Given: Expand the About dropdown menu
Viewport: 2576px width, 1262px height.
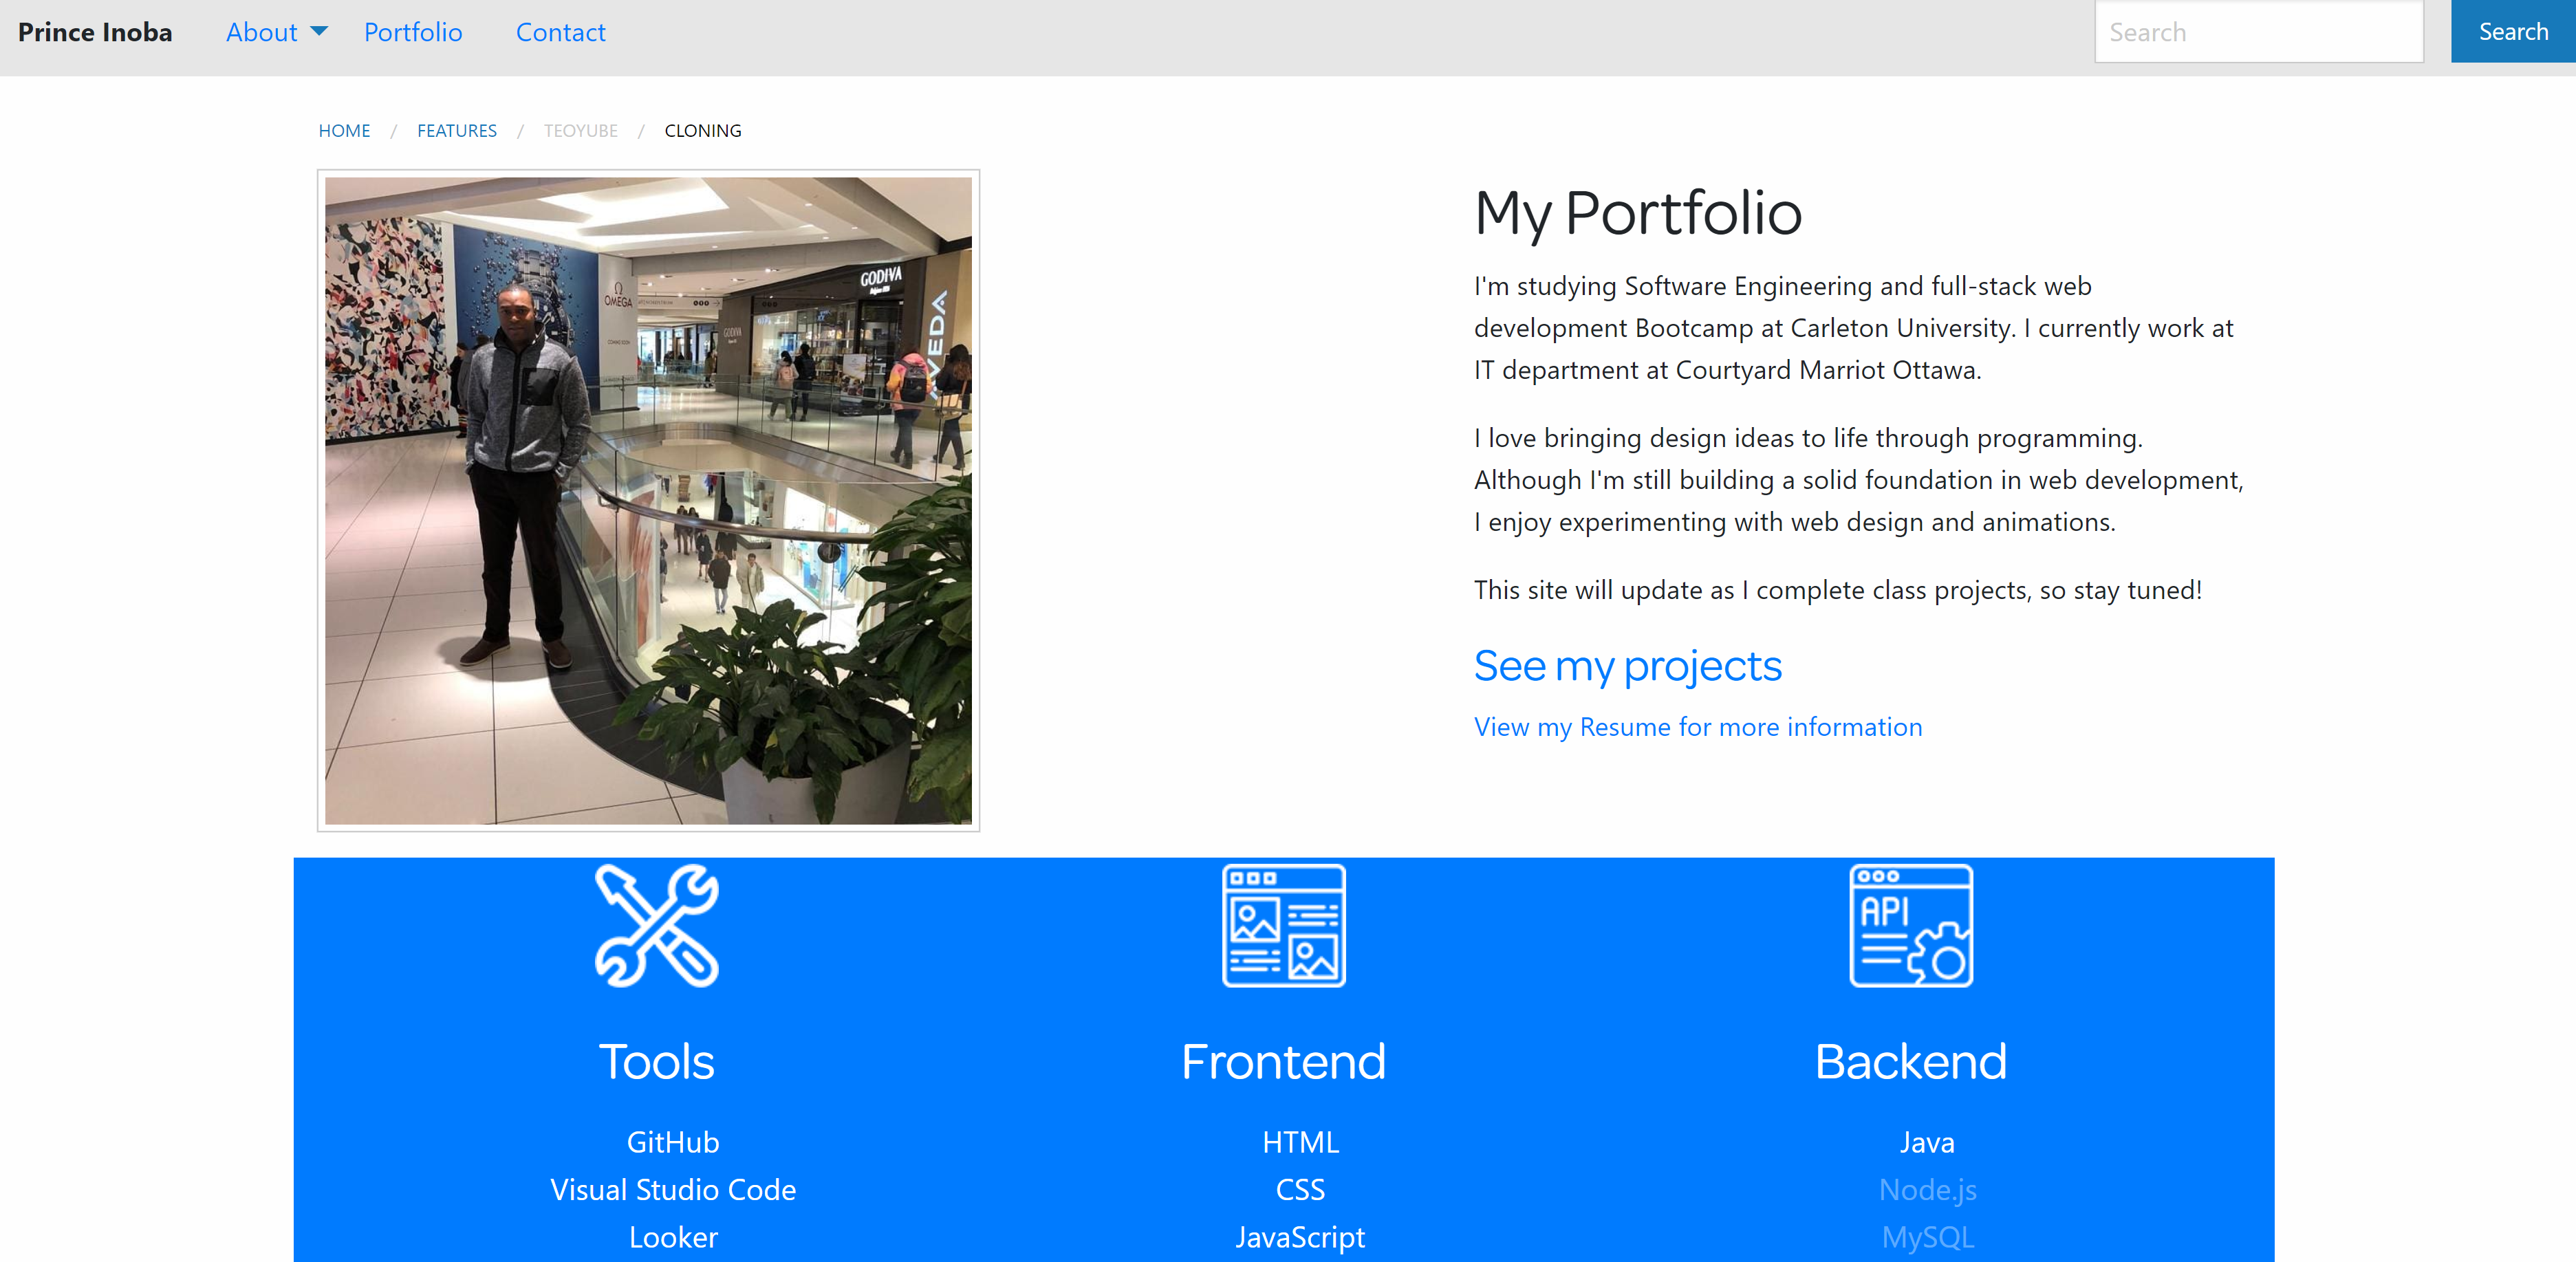Looking at the screenshot, I should click(x=271, y=30).
